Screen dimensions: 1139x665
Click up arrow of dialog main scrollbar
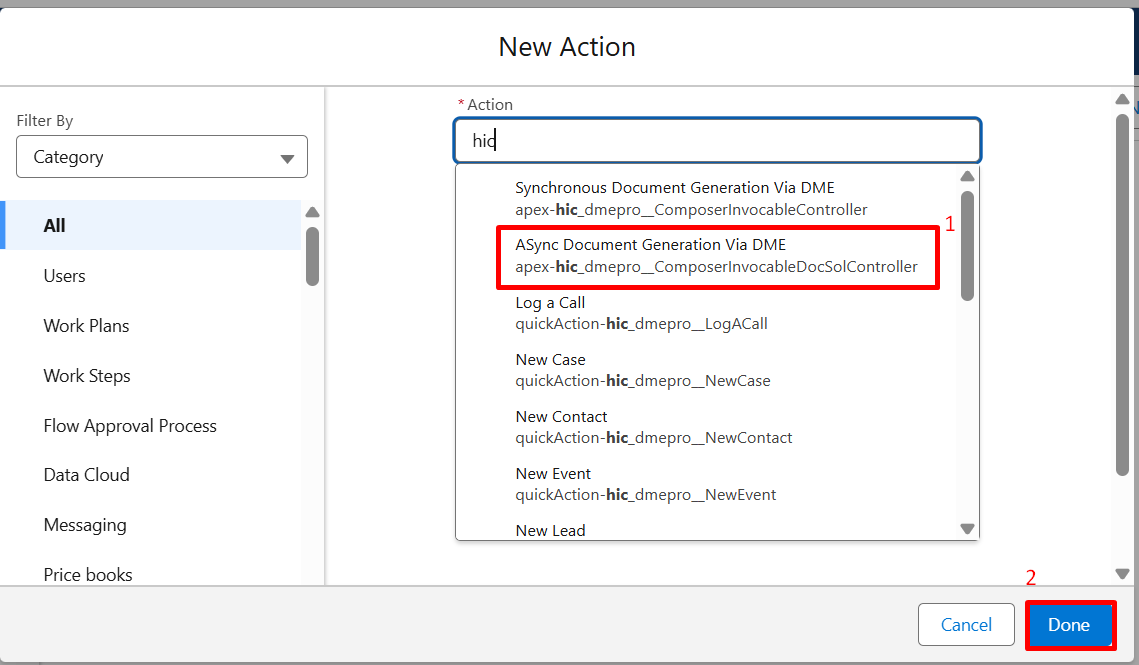(1122, 99)
